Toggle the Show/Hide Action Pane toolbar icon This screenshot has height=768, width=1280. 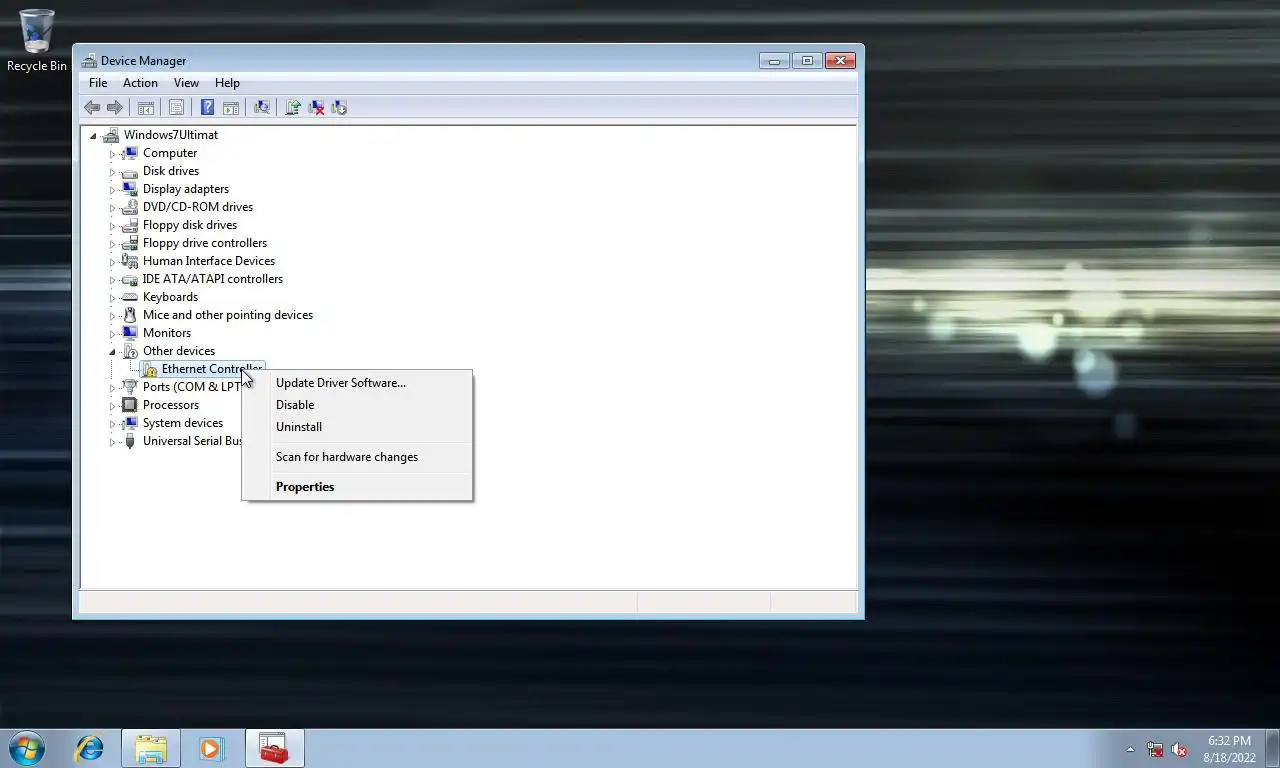click(230, 107)
